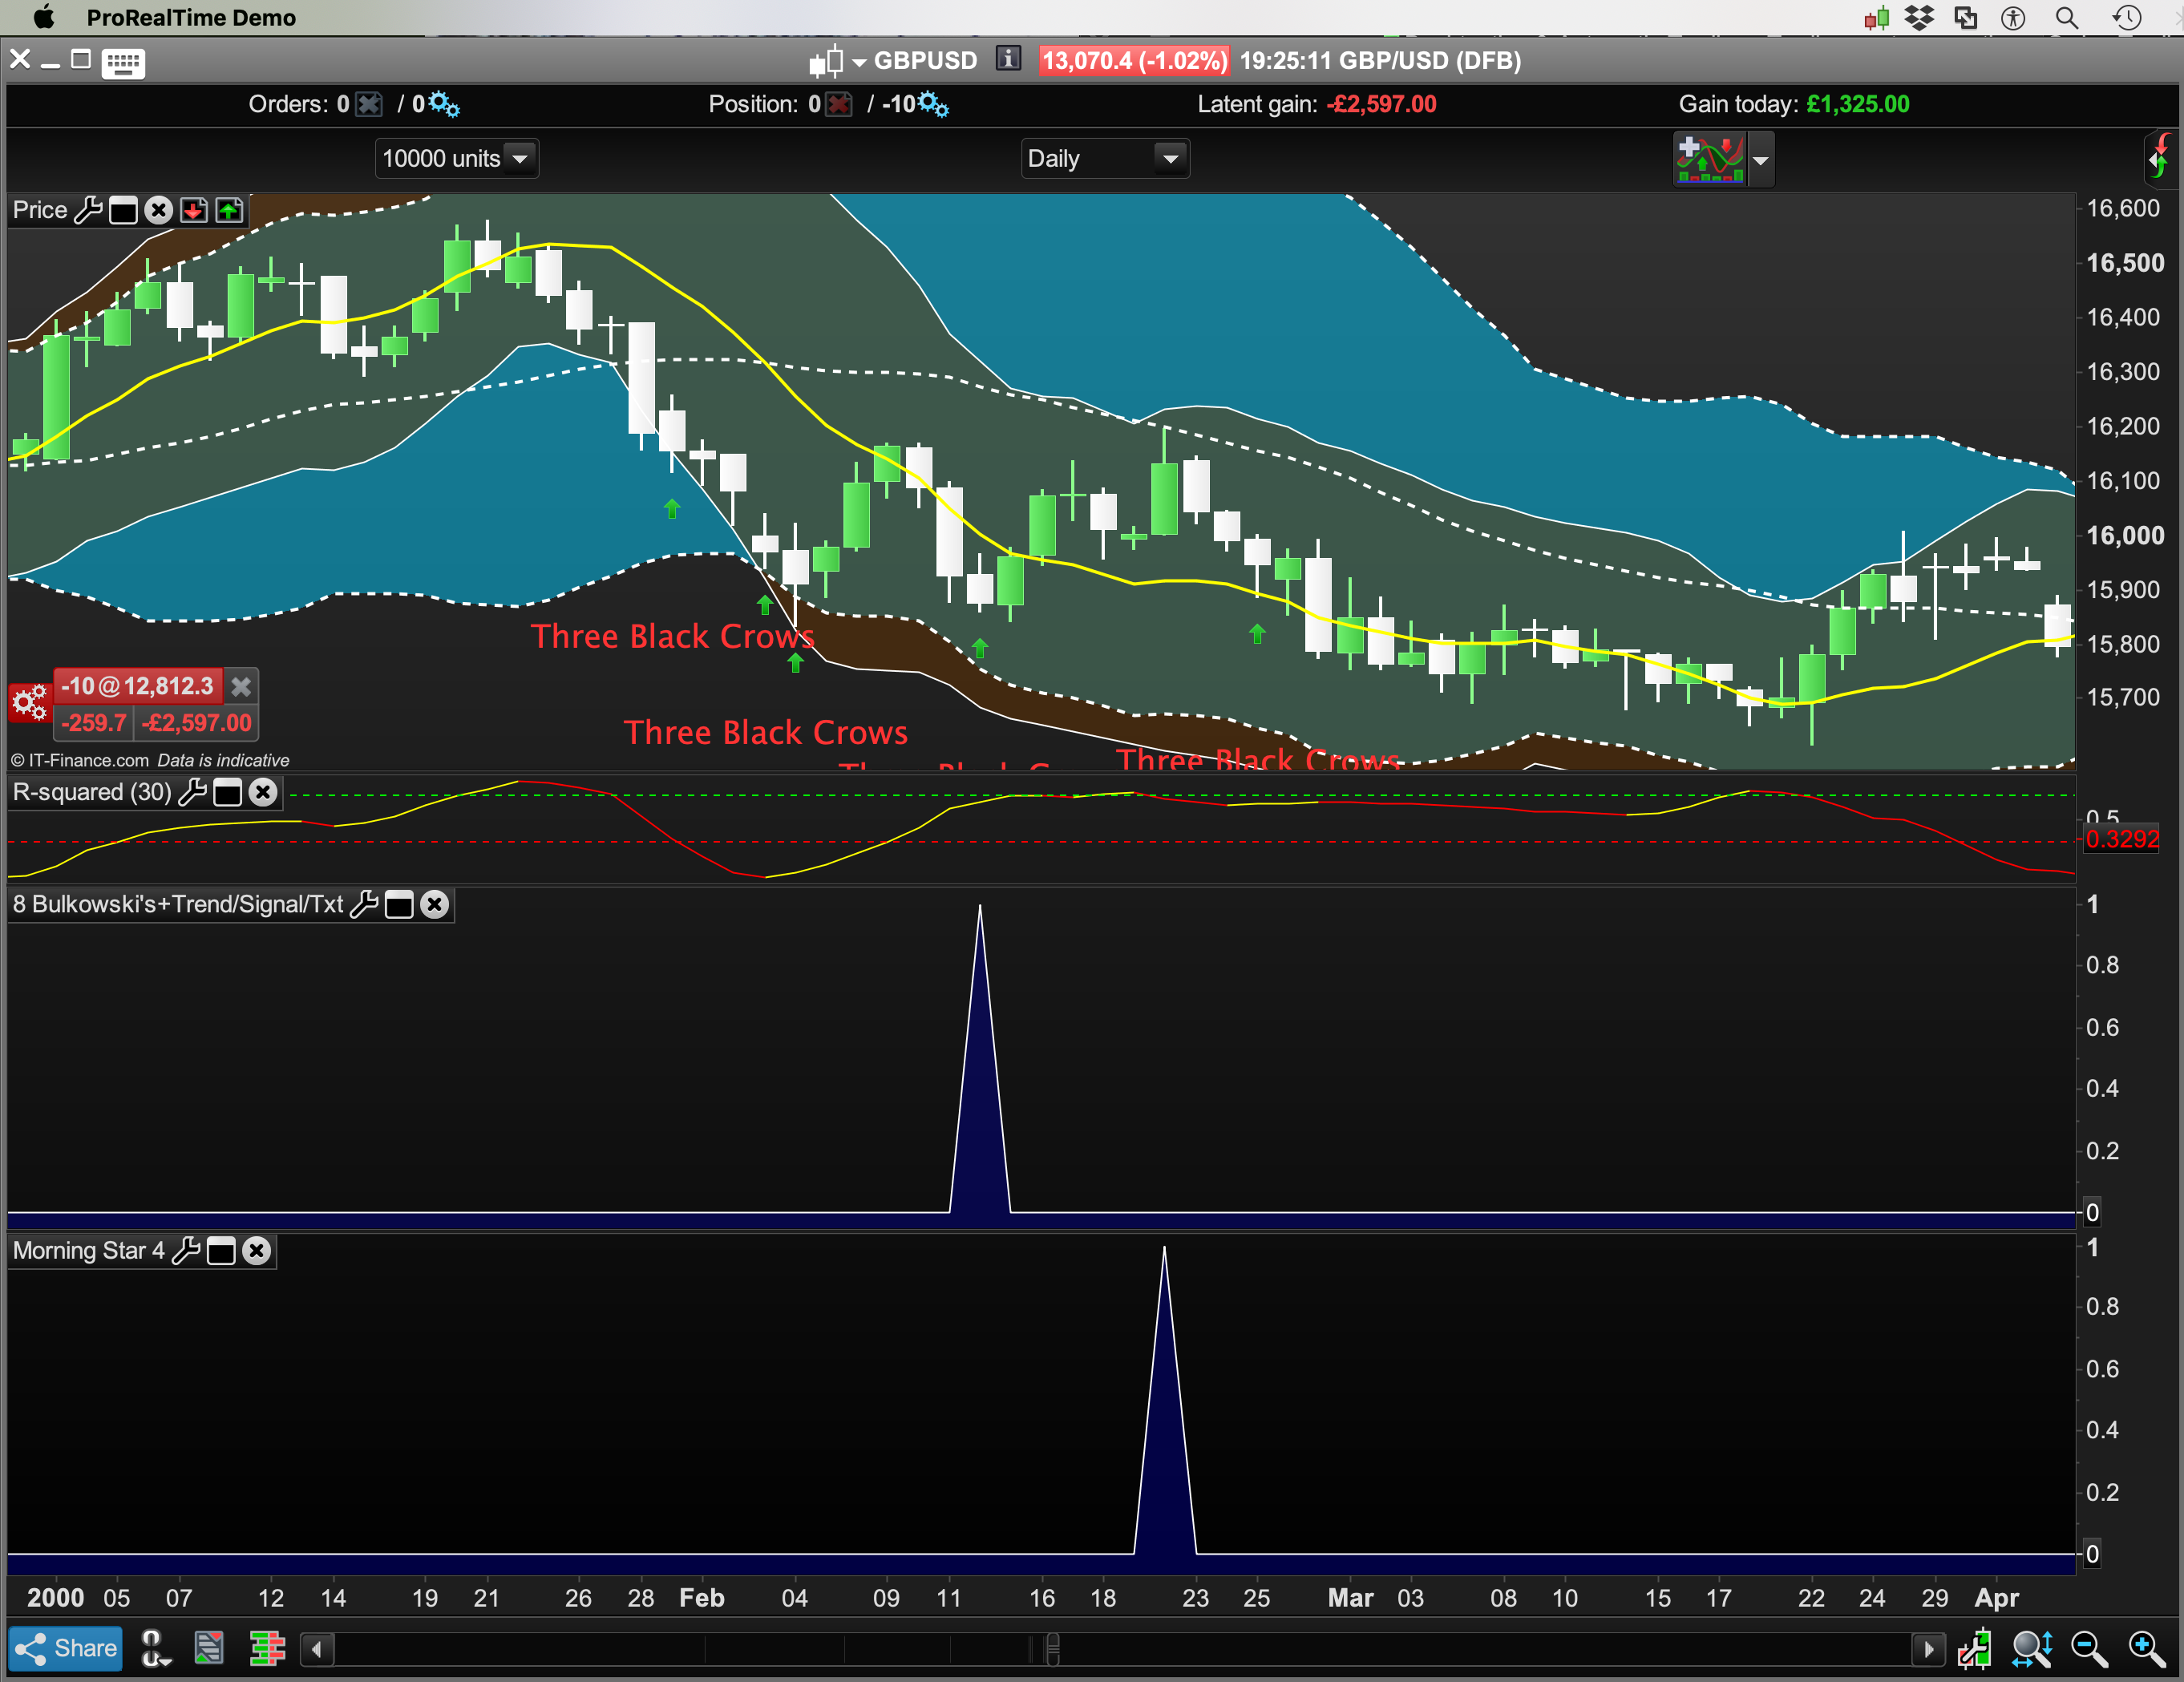Click the on-screen keyboard icon
Viewport: 2184px width, 1682px height.
123,62
